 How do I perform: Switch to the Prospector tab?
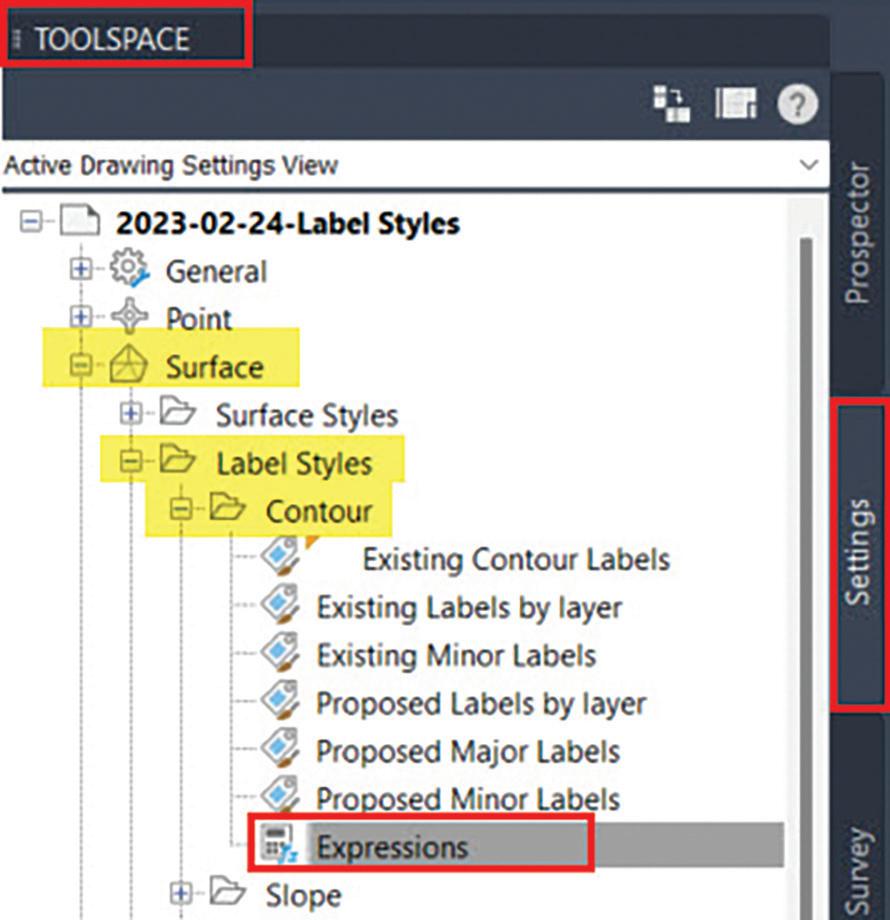pyautogui.click(x=857, y=234)
